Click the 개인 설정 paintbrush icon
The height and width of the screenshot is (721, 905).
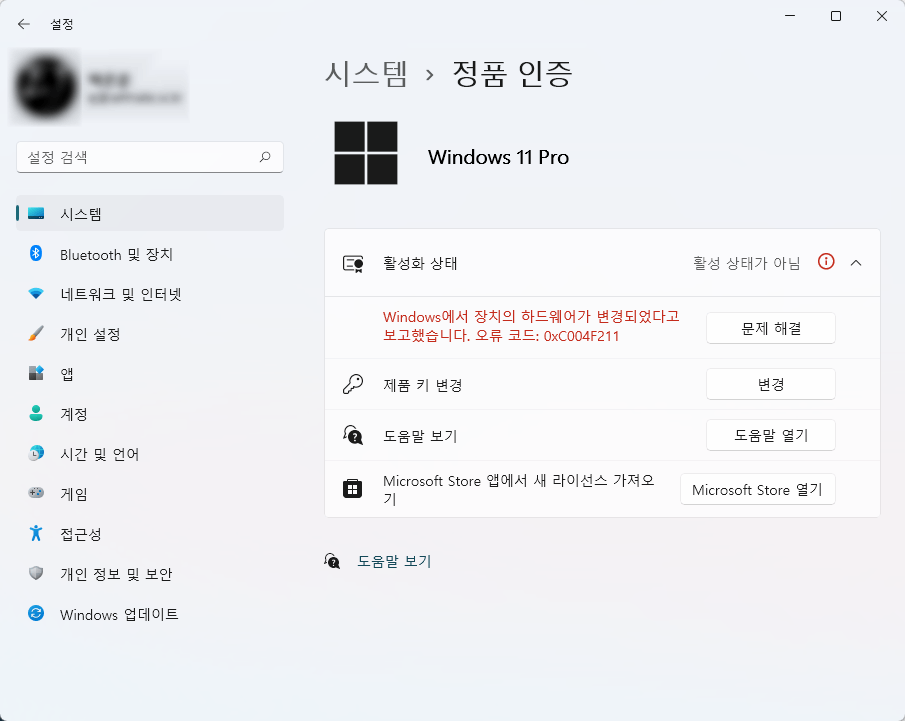click(36, 334)
